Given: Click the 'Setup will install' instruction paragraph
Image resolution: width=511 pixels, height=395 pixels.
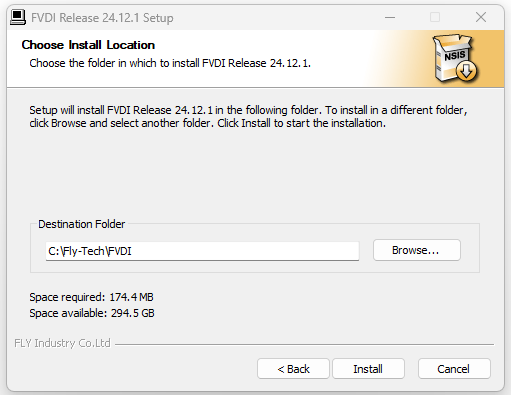Looking at the screenshot, I should click(248, 117).
